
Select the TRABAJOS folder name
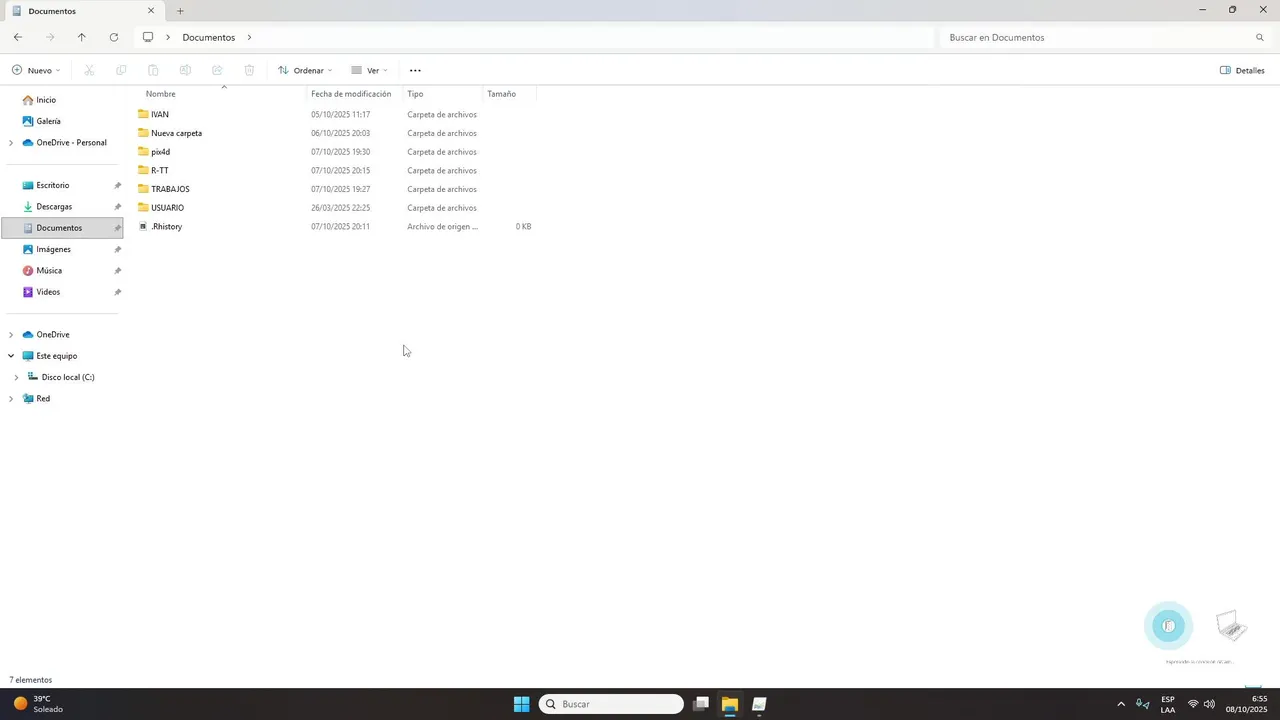(170, 189)
